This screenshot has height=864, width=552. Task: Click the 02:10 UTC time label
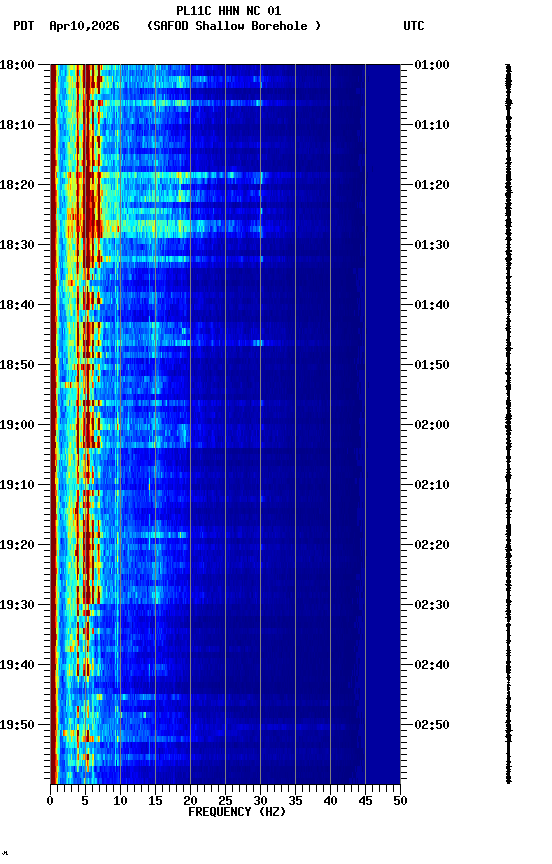[x=432, y=485]
